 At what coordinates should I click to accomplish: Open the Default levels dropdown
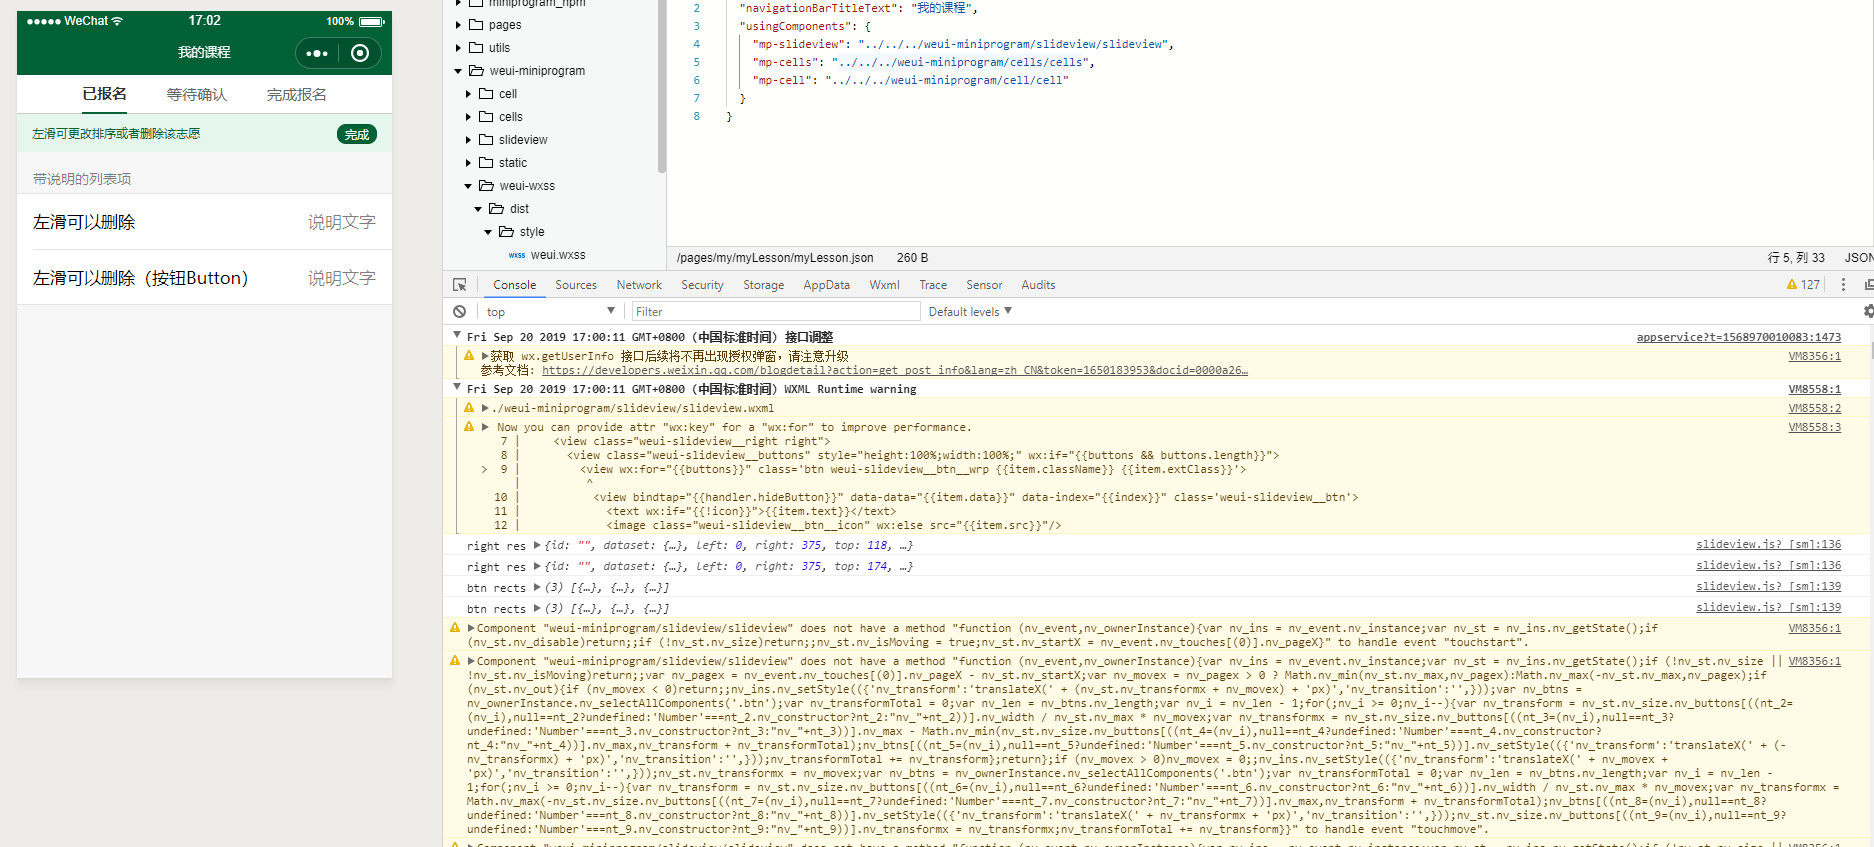[x=970, y=312]
